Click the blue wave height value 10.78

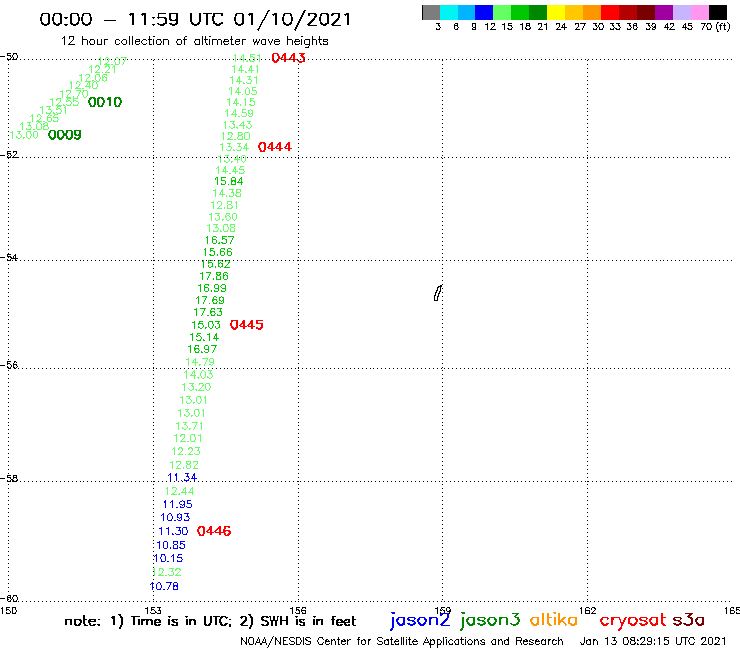click(164, 586)
